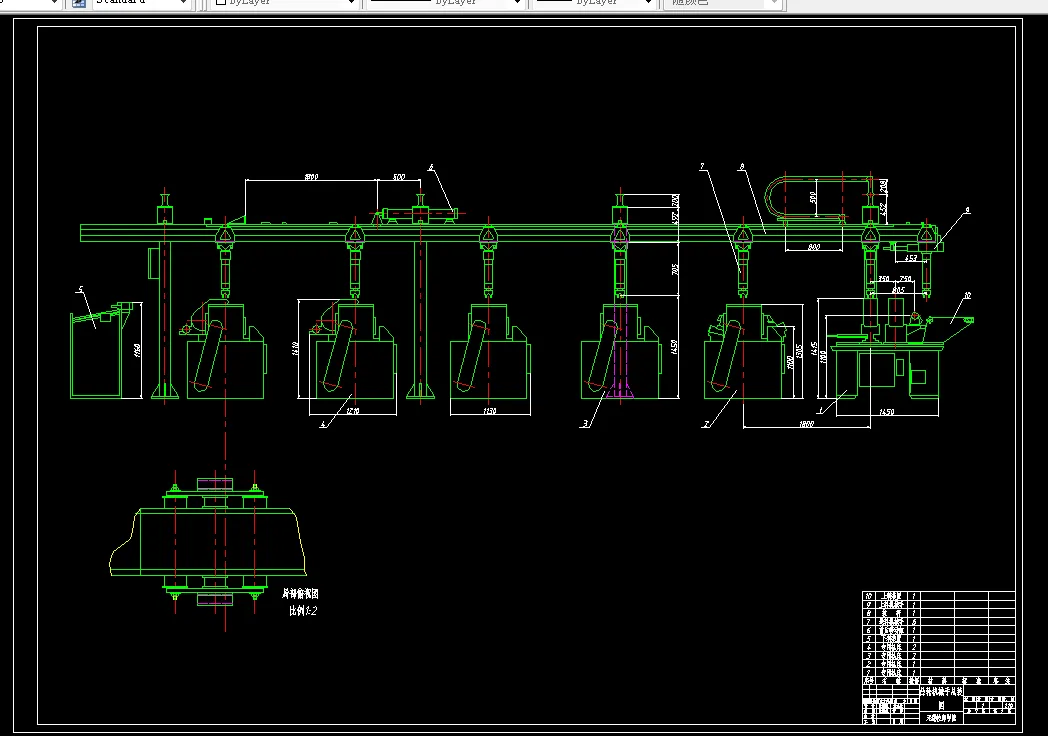
Task: Select the 1800 dimension text below machines
Action: [x=806, y=424]
